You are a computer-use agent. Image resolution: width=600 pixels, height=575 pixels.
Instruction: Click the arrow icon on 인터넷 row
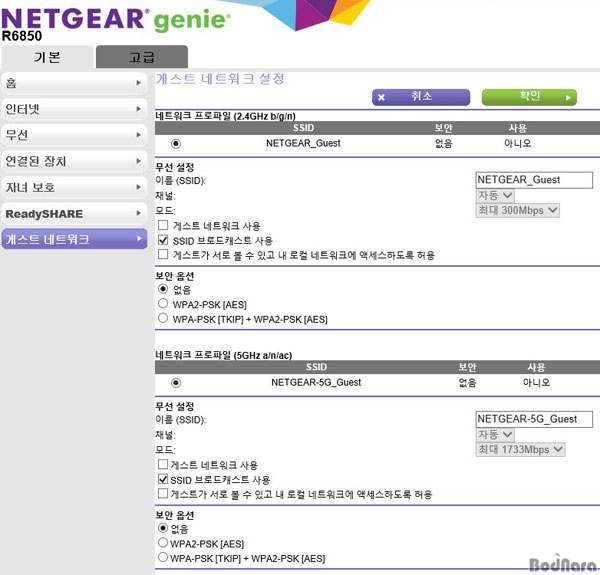tap(139, 109)
